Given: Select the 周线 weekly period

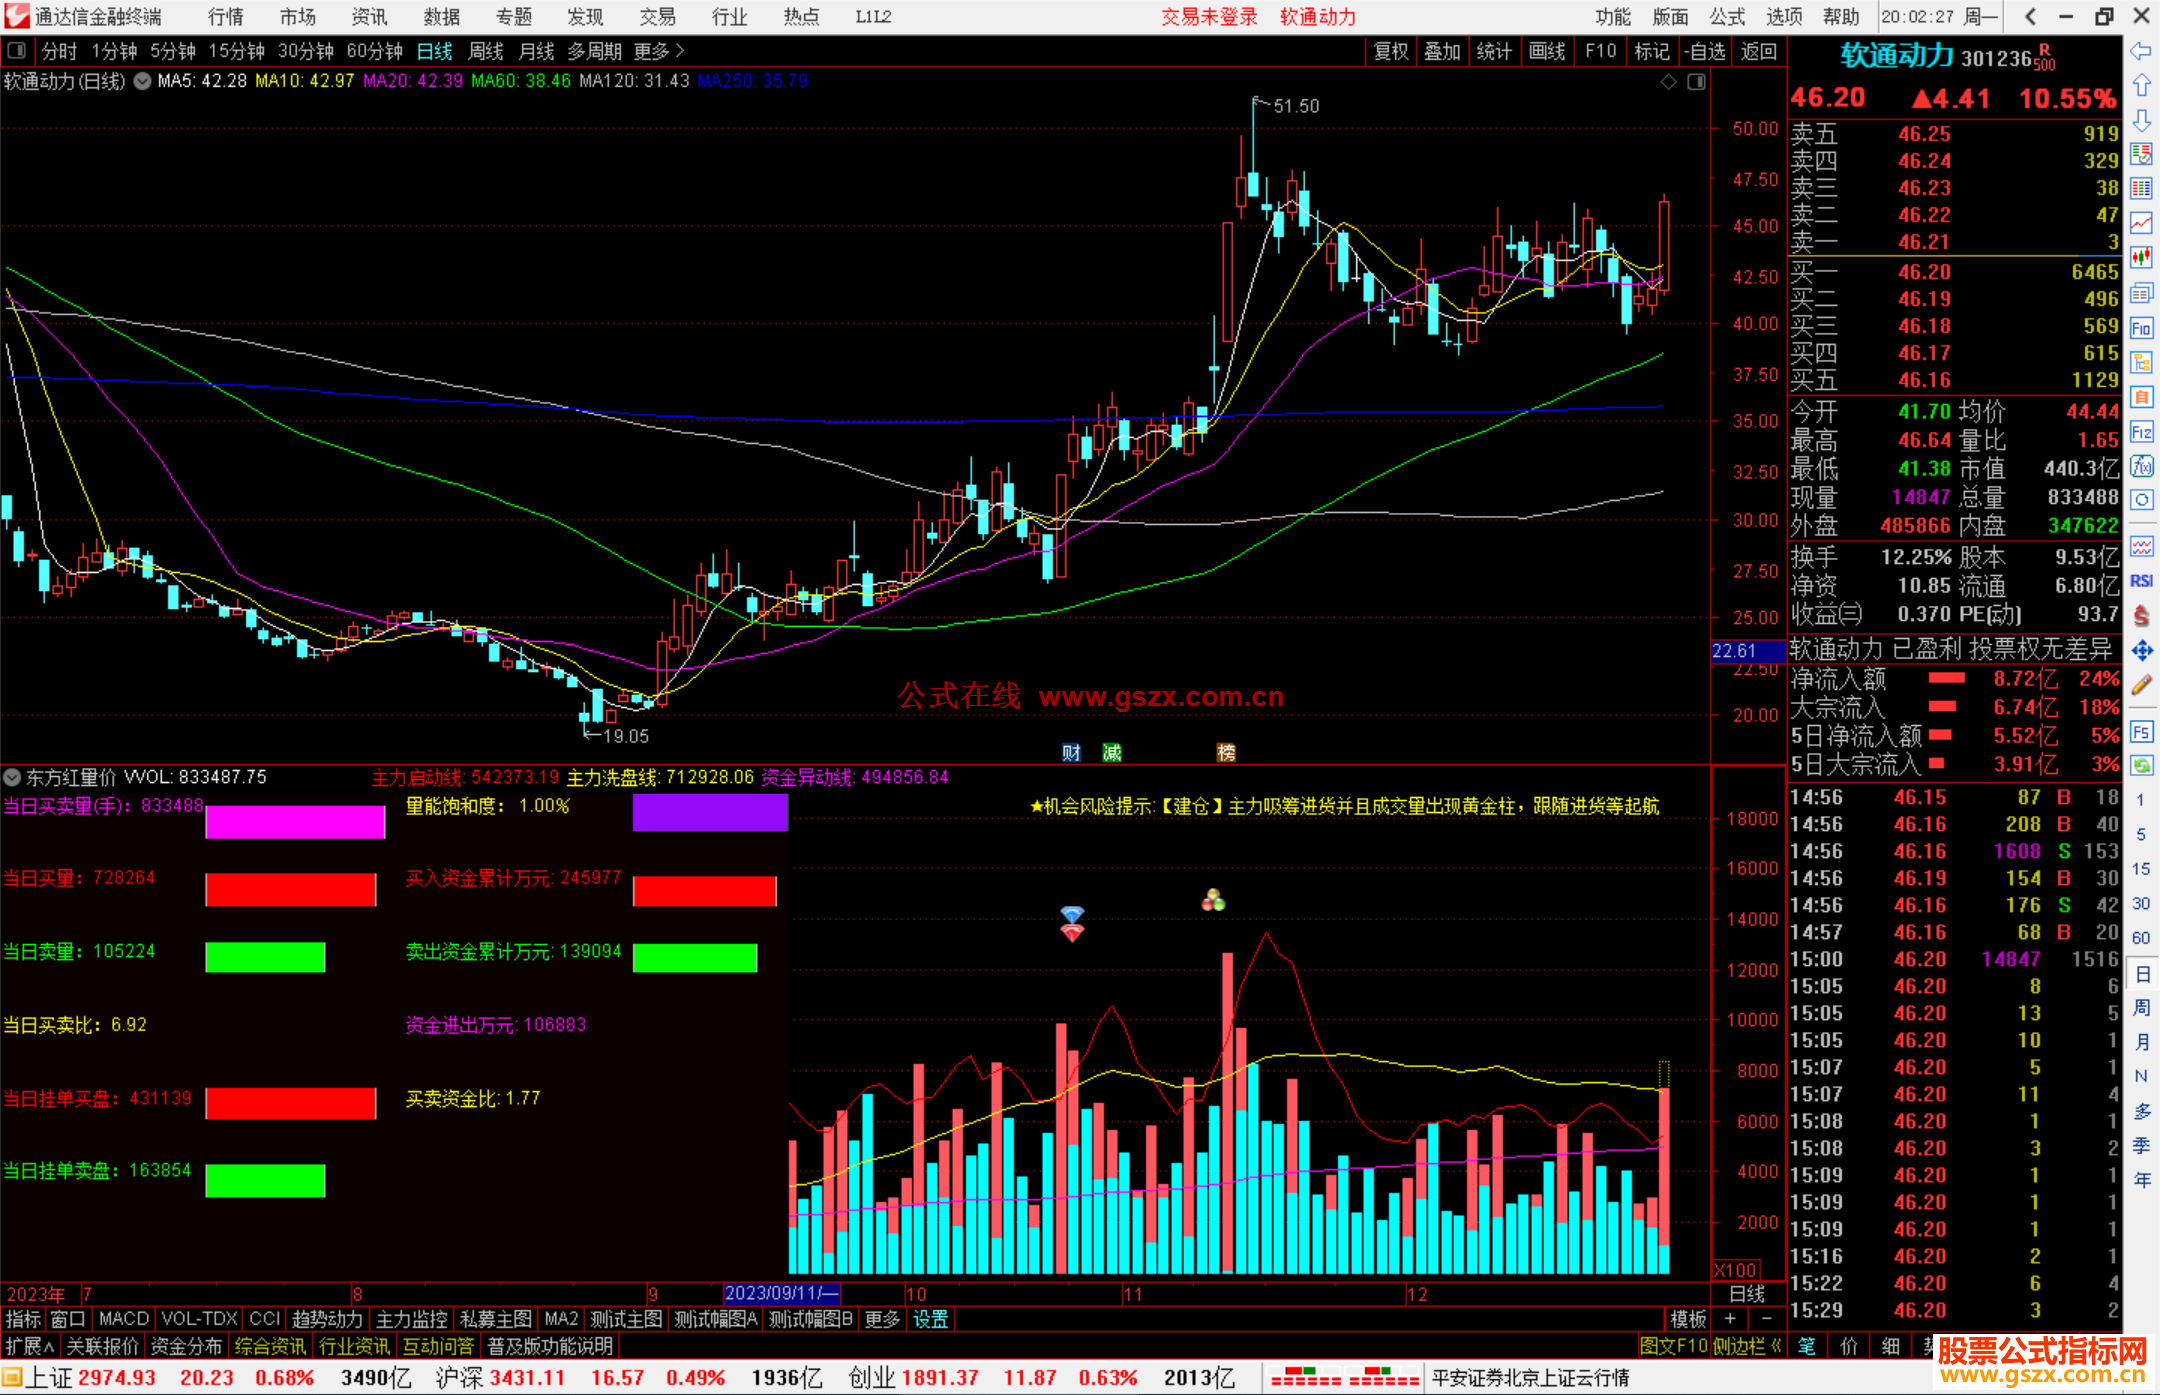Looking at the screenshot, I should [x=486, y=51].
